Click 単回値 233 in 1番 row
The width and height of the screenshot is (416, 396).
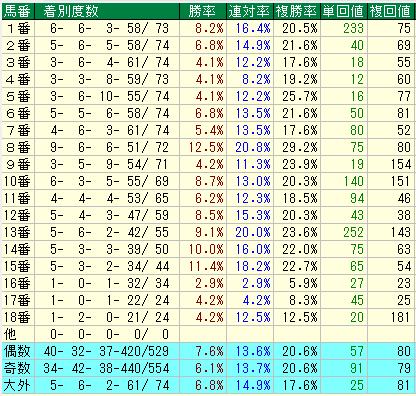pos(353,29)
